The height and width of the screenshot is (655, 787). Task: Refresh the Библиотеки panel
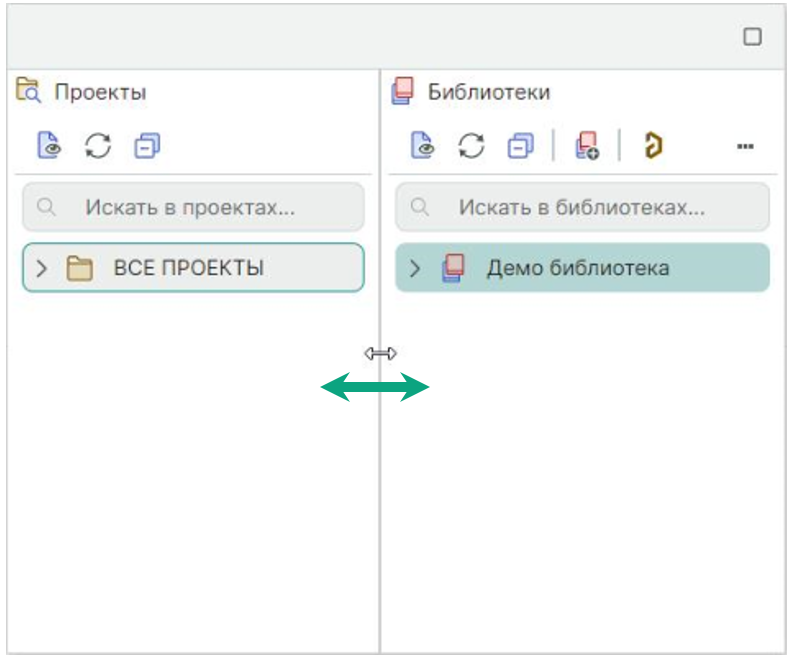click(x=471, y=146)
